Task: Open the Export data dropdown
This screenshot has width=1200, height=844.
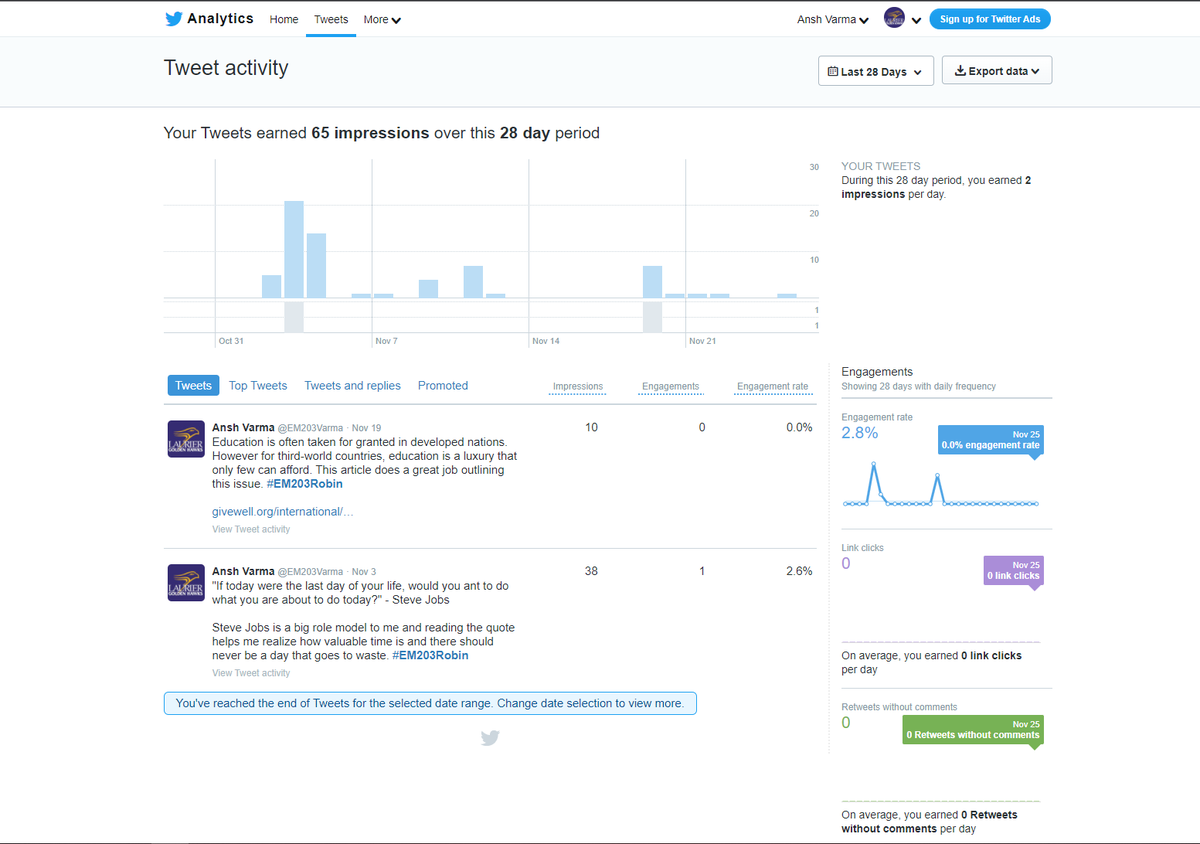Action: [997, 71]
